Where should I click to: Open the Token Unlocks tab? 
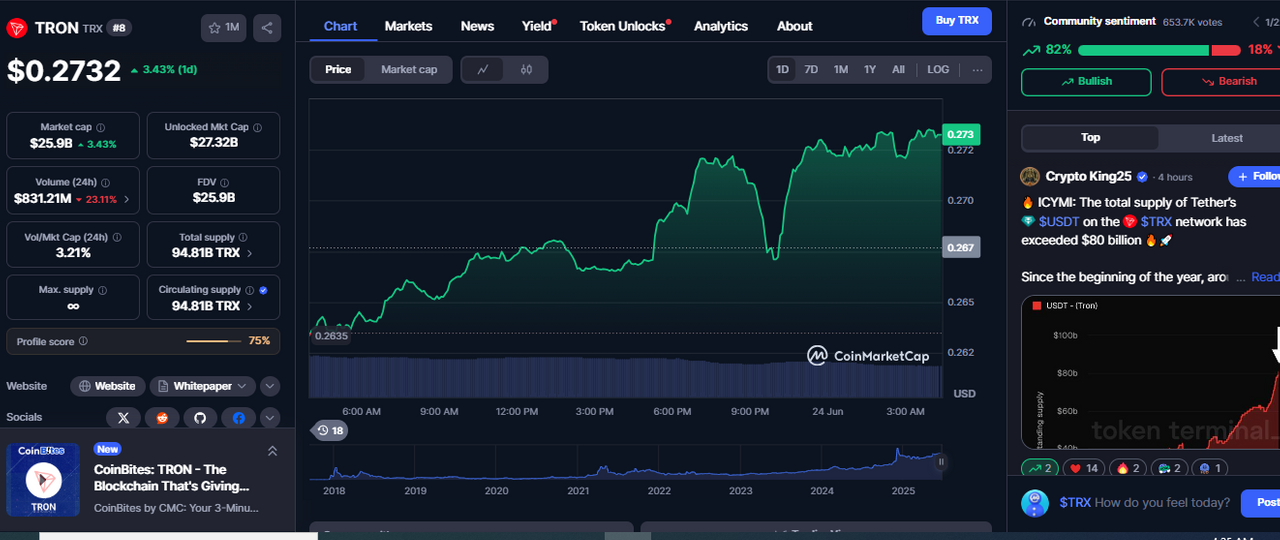click(x=623, y=26)
